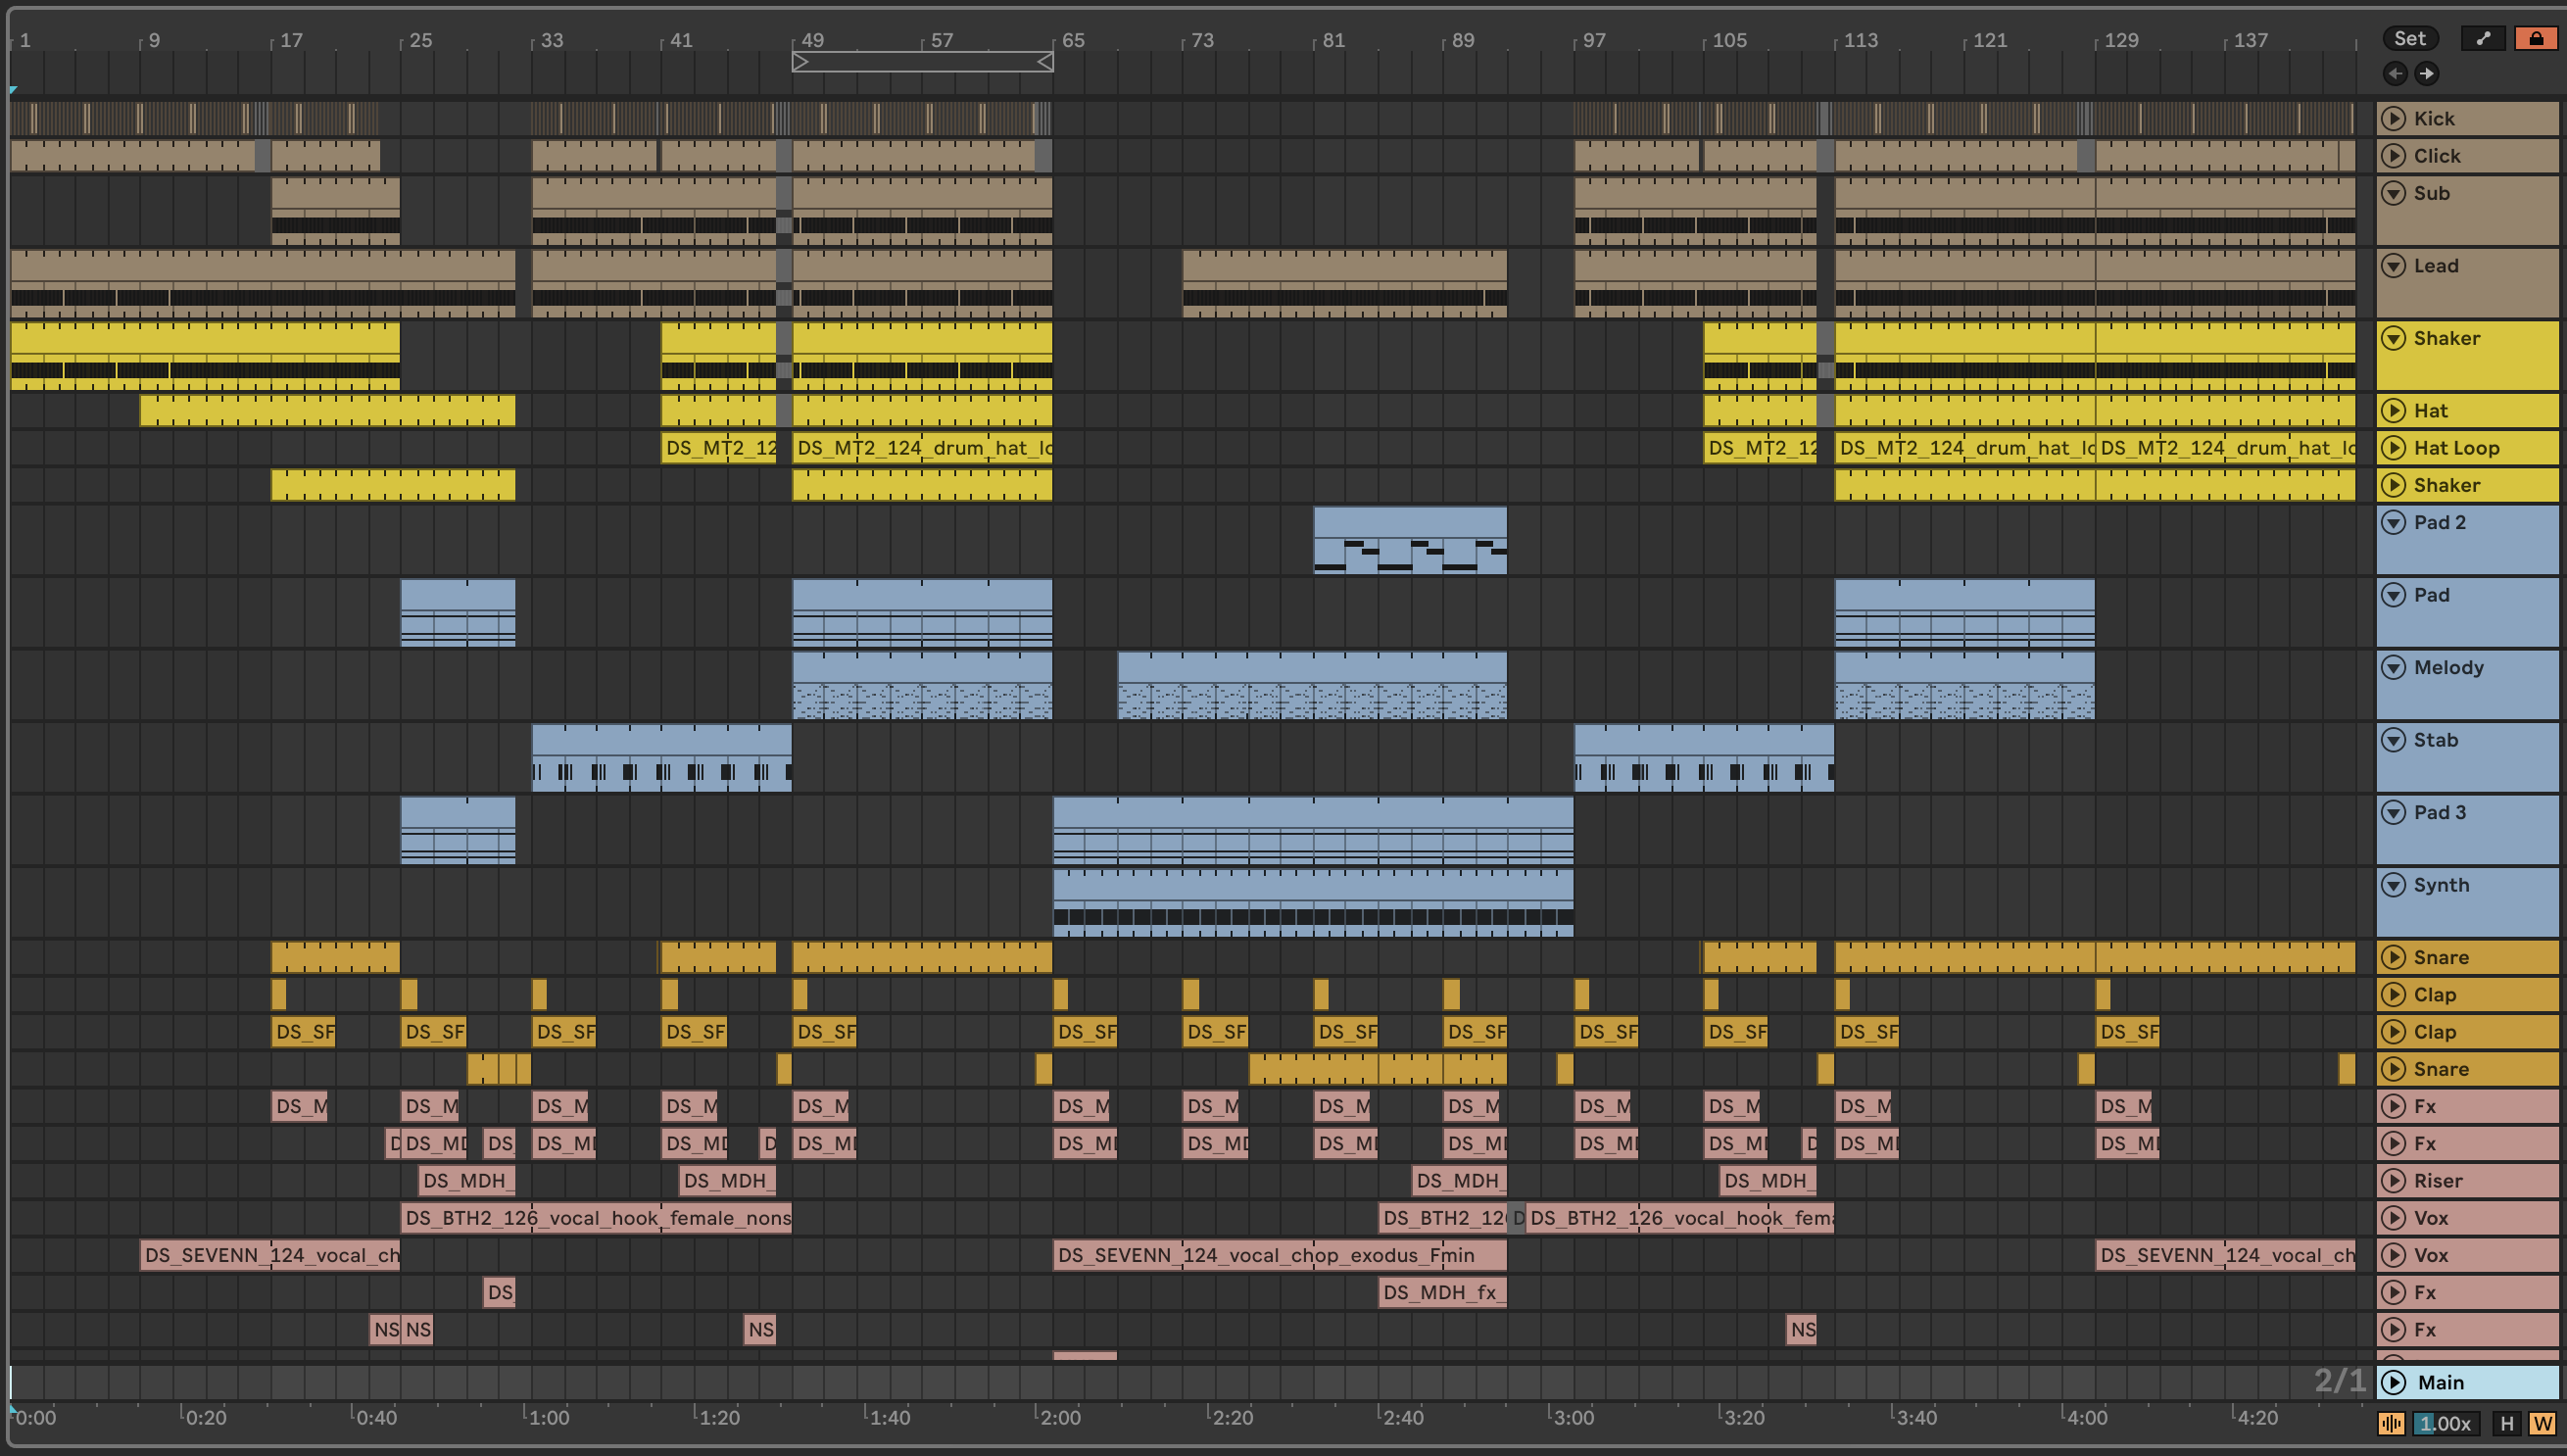This screenshot has height=1456, width=2567.
Task: Collapse the Lead track
Action: [2393, 265]
